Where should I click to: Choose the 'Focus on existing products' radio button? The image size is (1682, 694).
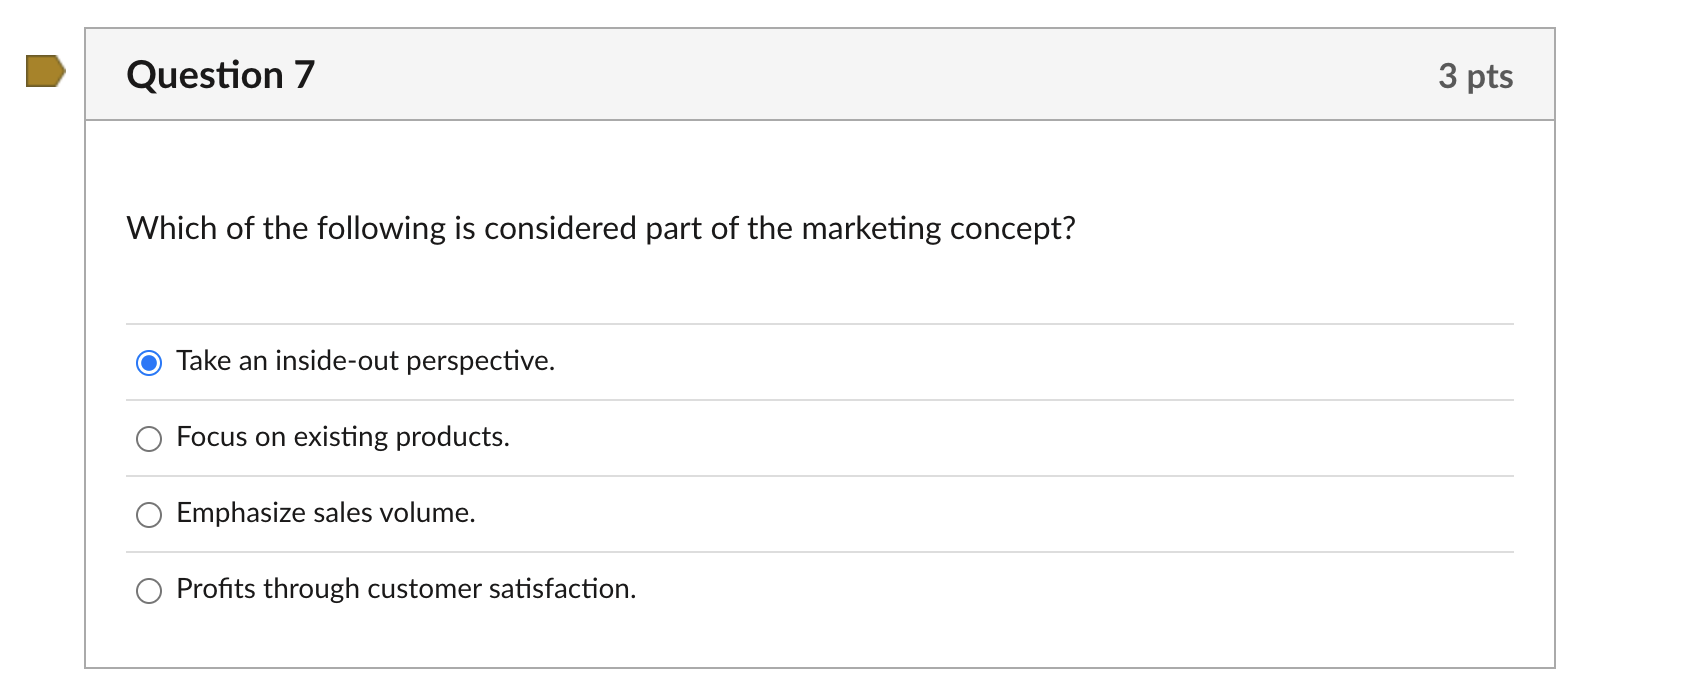coord(149,438)
